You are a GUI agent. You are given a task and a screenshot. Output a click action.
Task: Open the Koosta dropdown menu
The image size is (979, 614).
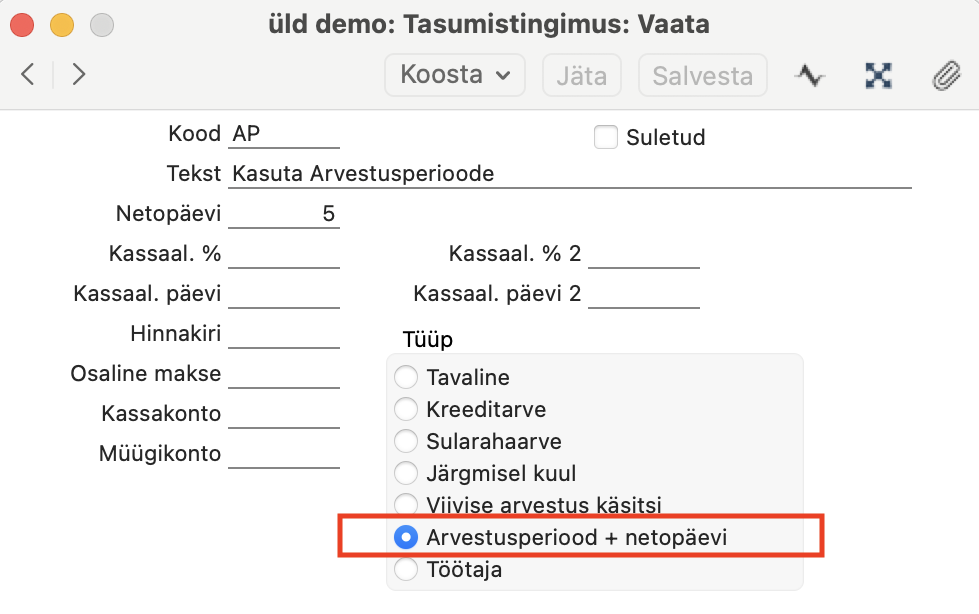click(455, 75)
